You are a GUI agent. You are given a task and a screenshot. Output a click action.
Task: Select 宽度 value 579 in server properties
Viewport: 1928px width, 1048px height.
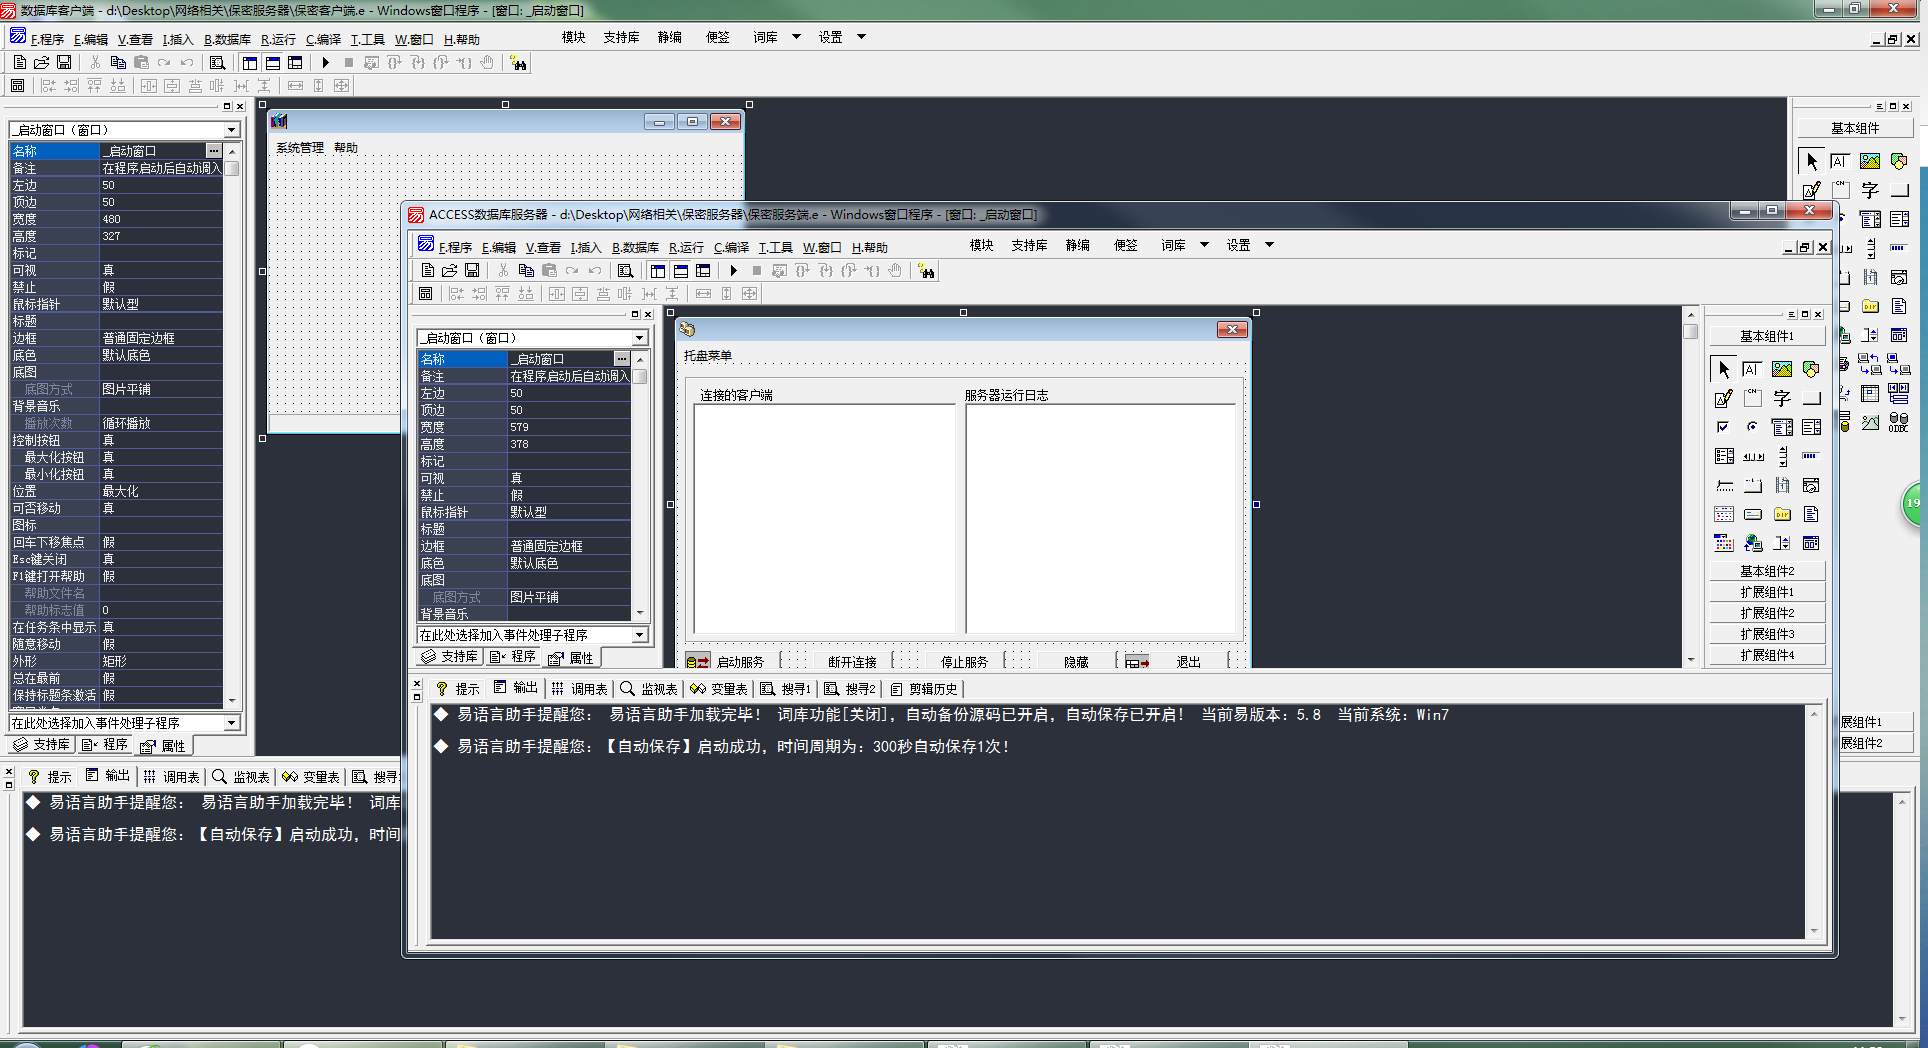point(569,427)
